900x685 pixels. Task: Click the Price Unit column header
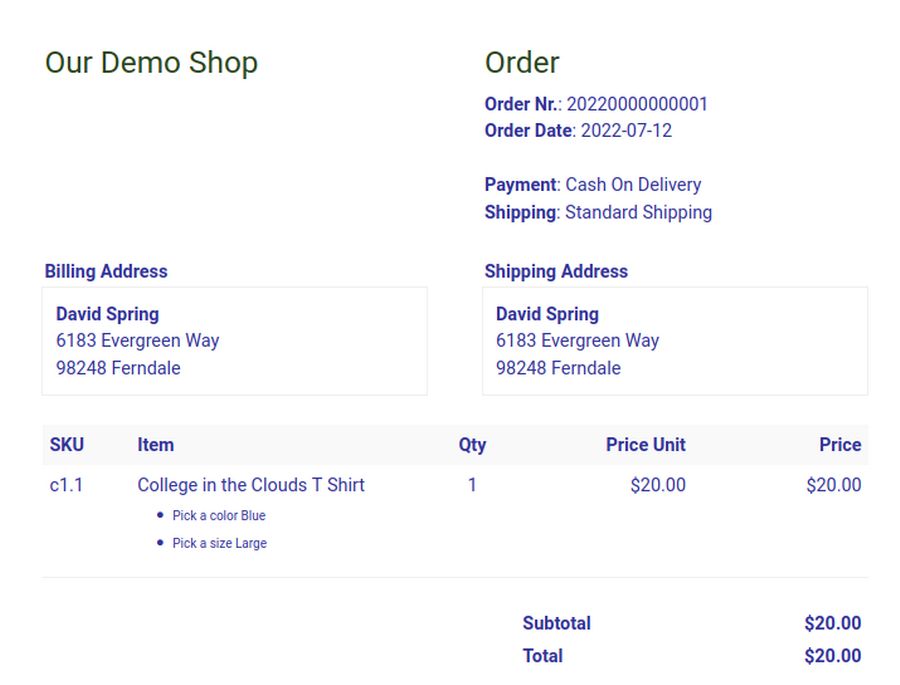[645, 445]
